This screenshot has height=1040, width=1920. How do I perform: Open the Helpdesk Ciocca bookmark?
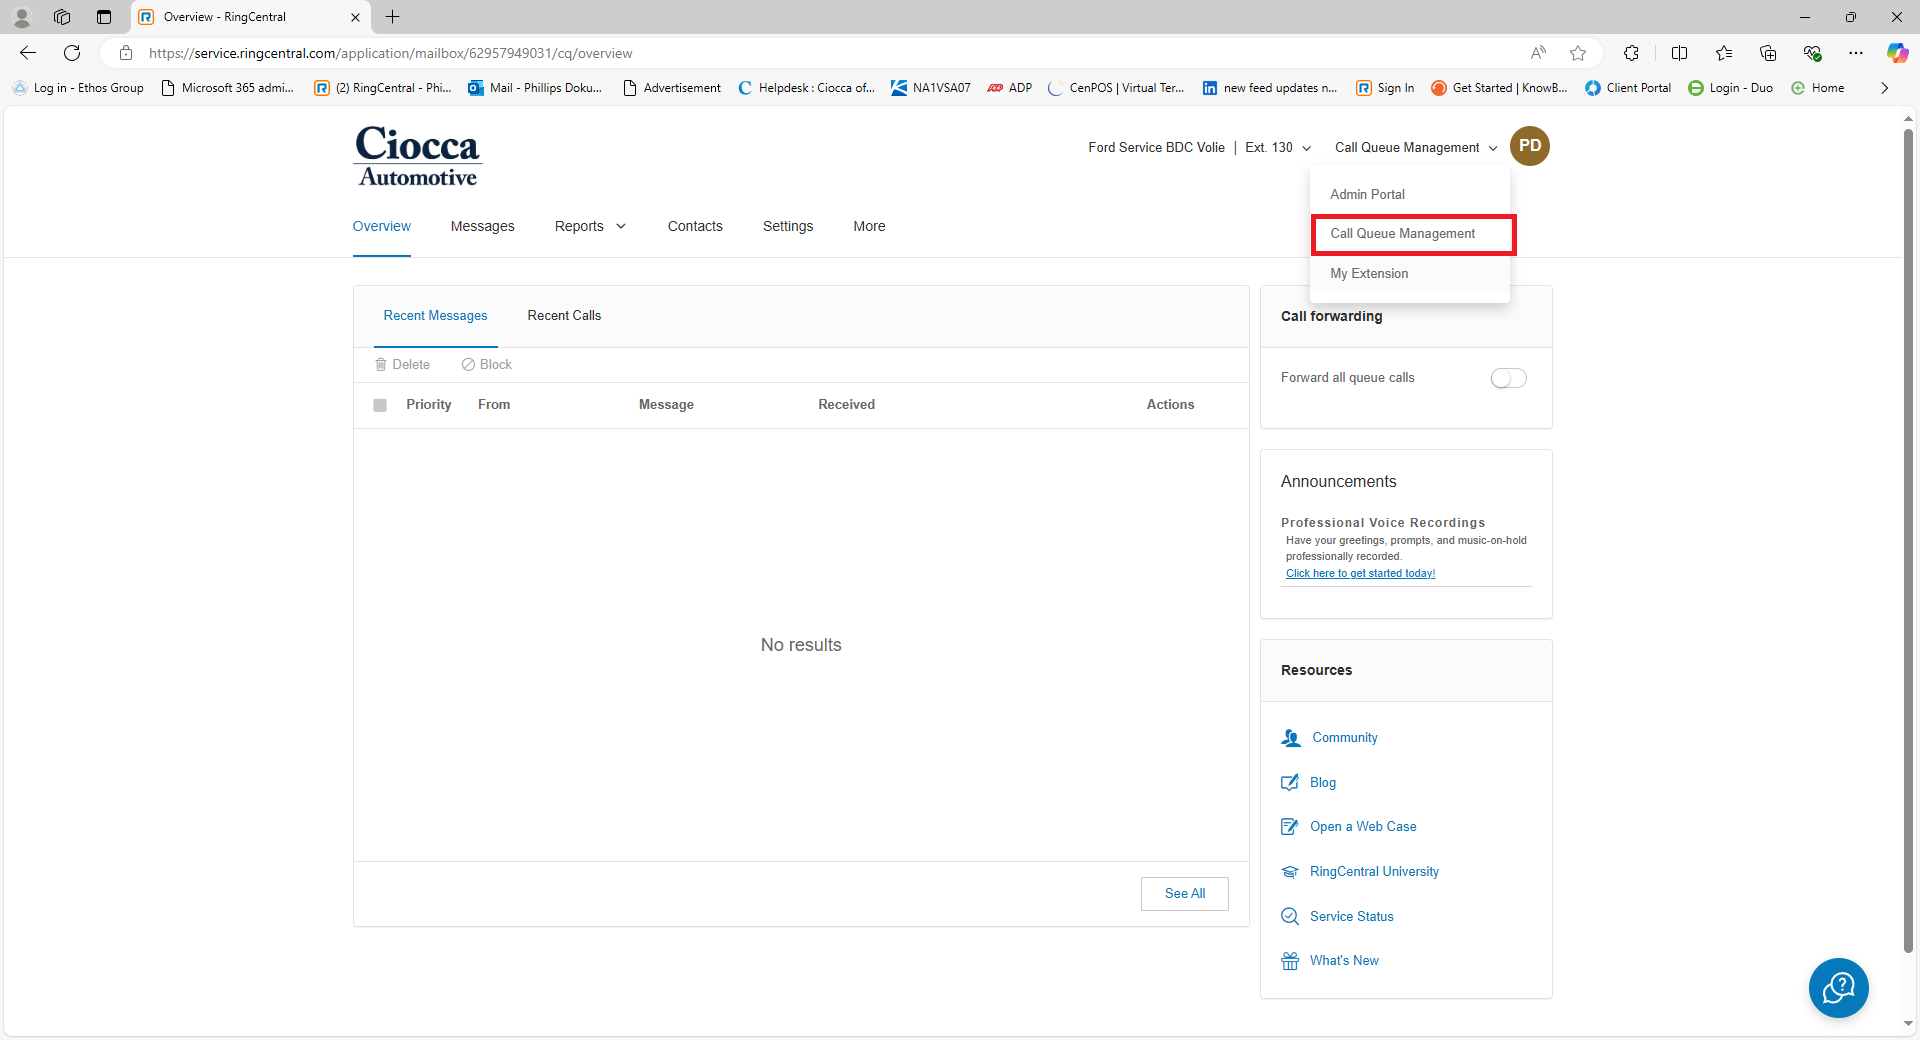(x=806, y=88)
